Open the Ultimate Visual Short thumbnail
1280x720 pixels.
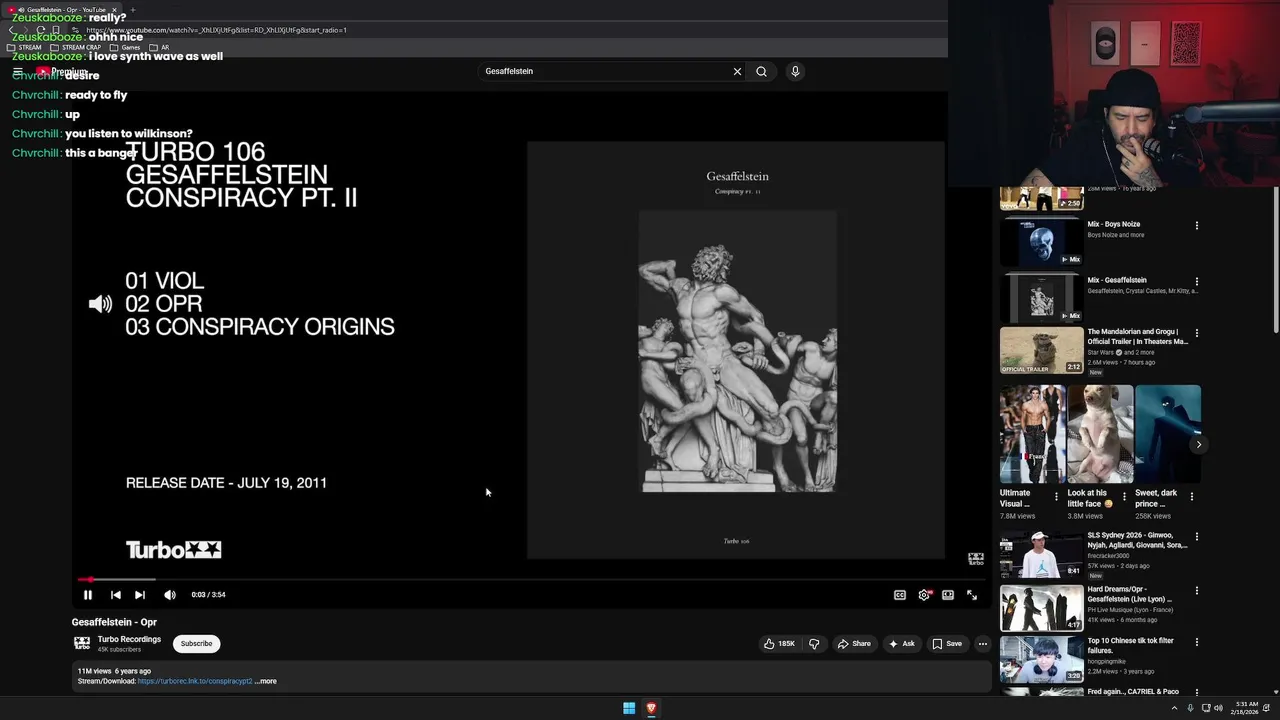click(1032, 434)
